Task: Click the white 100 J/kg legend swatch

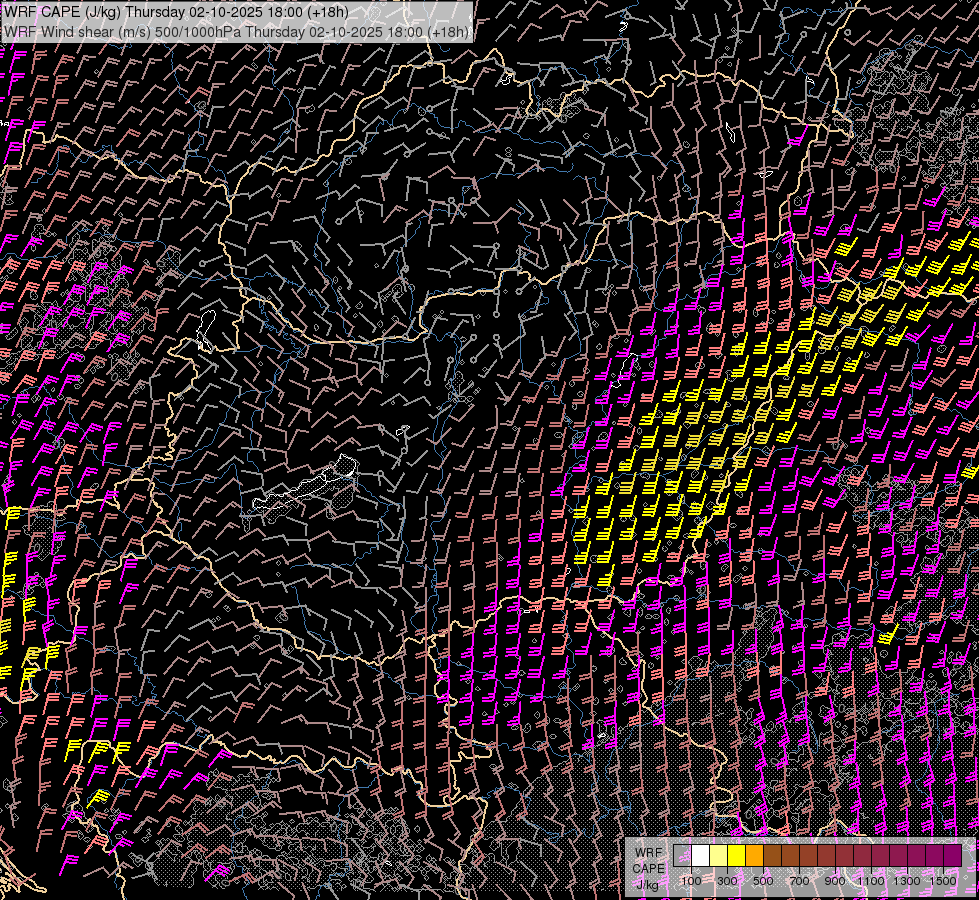Action: coord(700,855)
